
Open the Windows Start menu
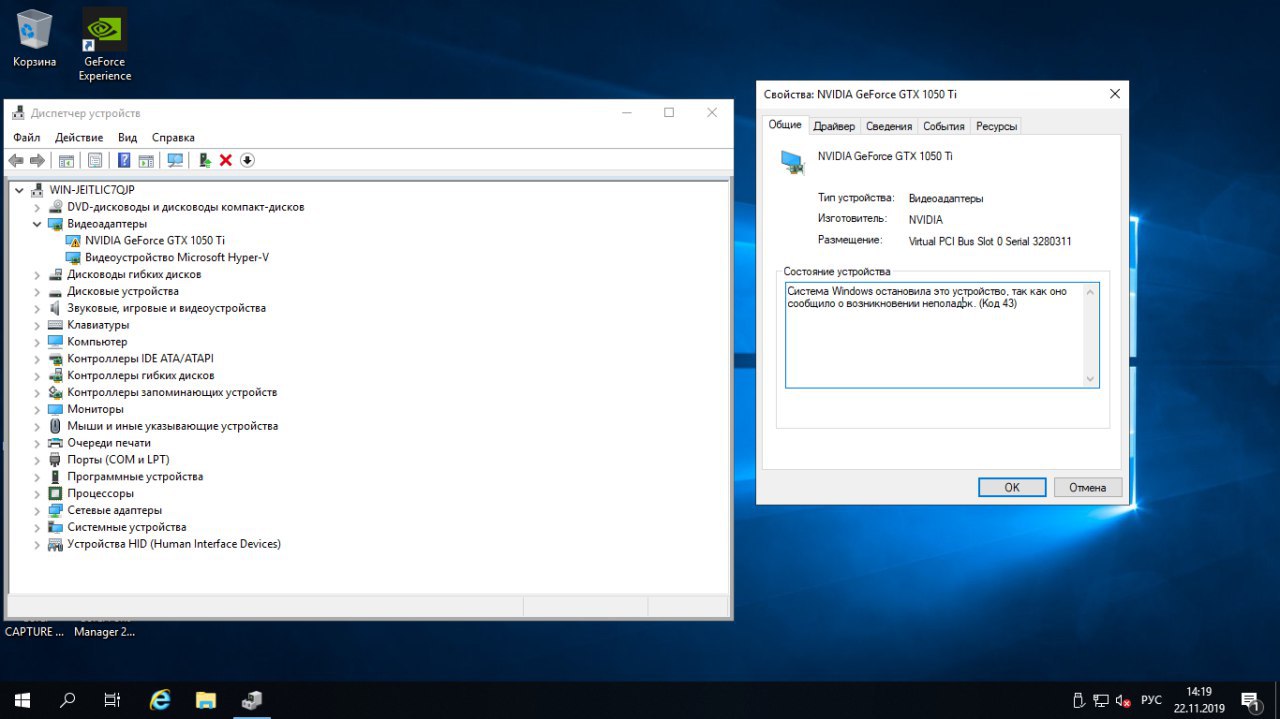pyautogui.click(x=22, y=700)
